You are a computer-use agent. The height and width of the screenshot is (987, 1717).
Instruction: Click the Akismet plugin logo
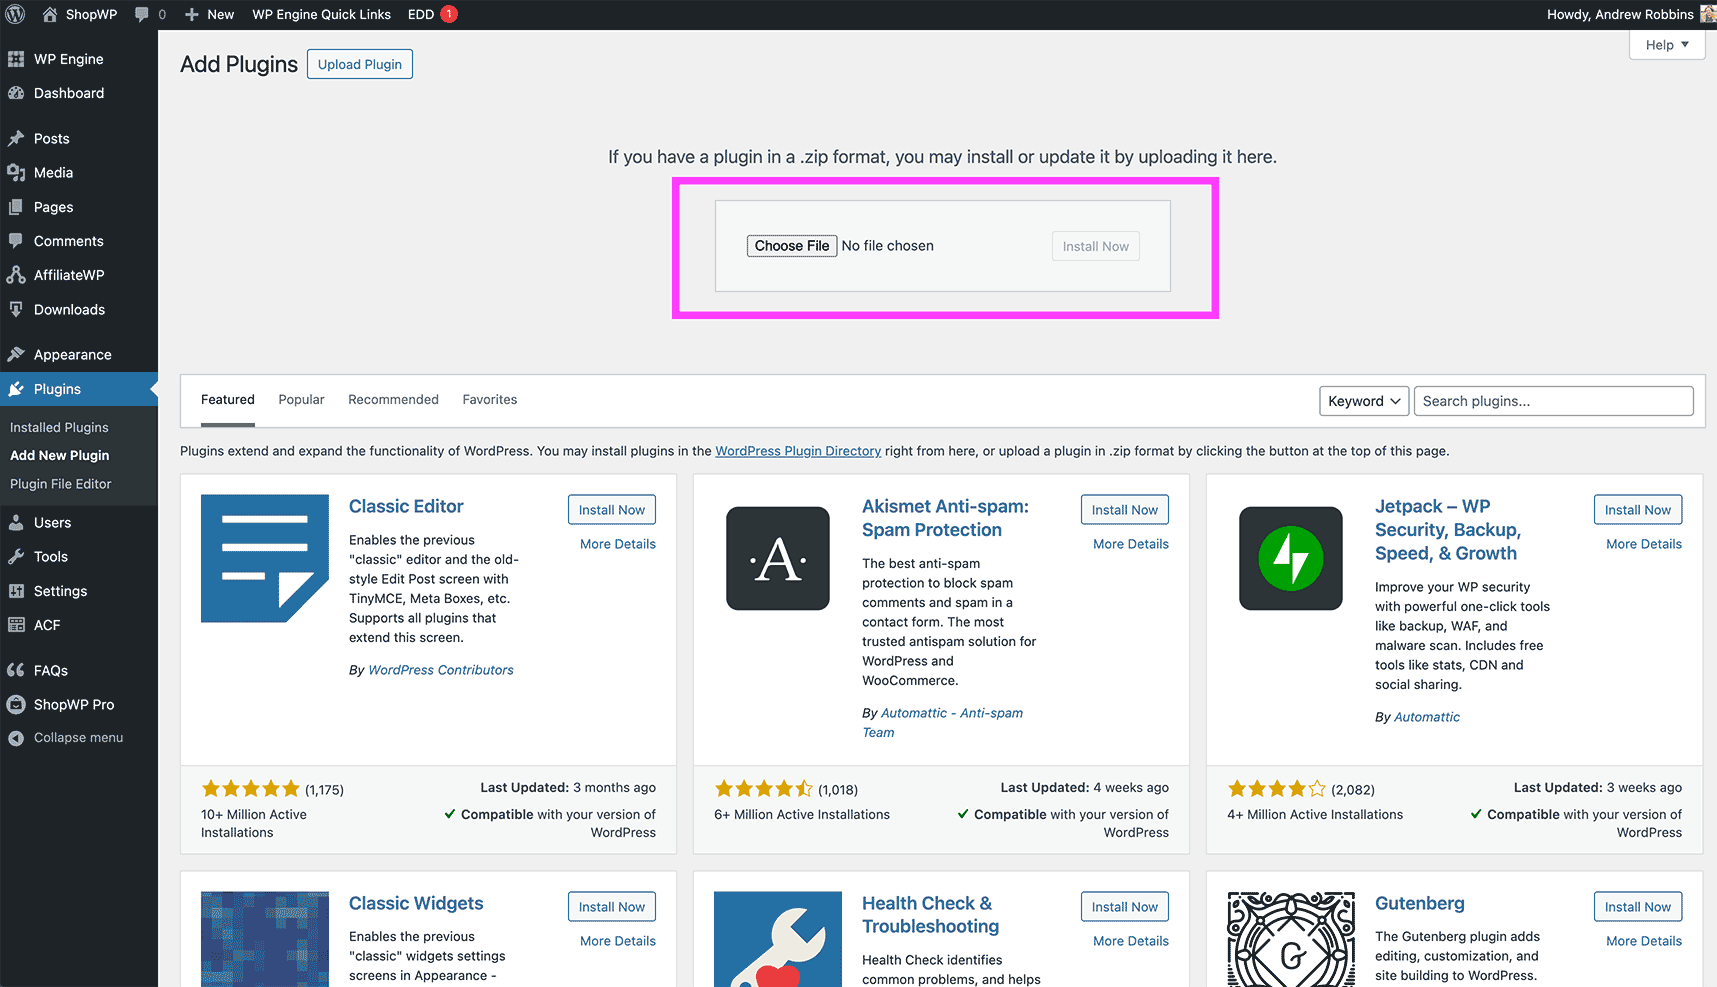point(778,558)
